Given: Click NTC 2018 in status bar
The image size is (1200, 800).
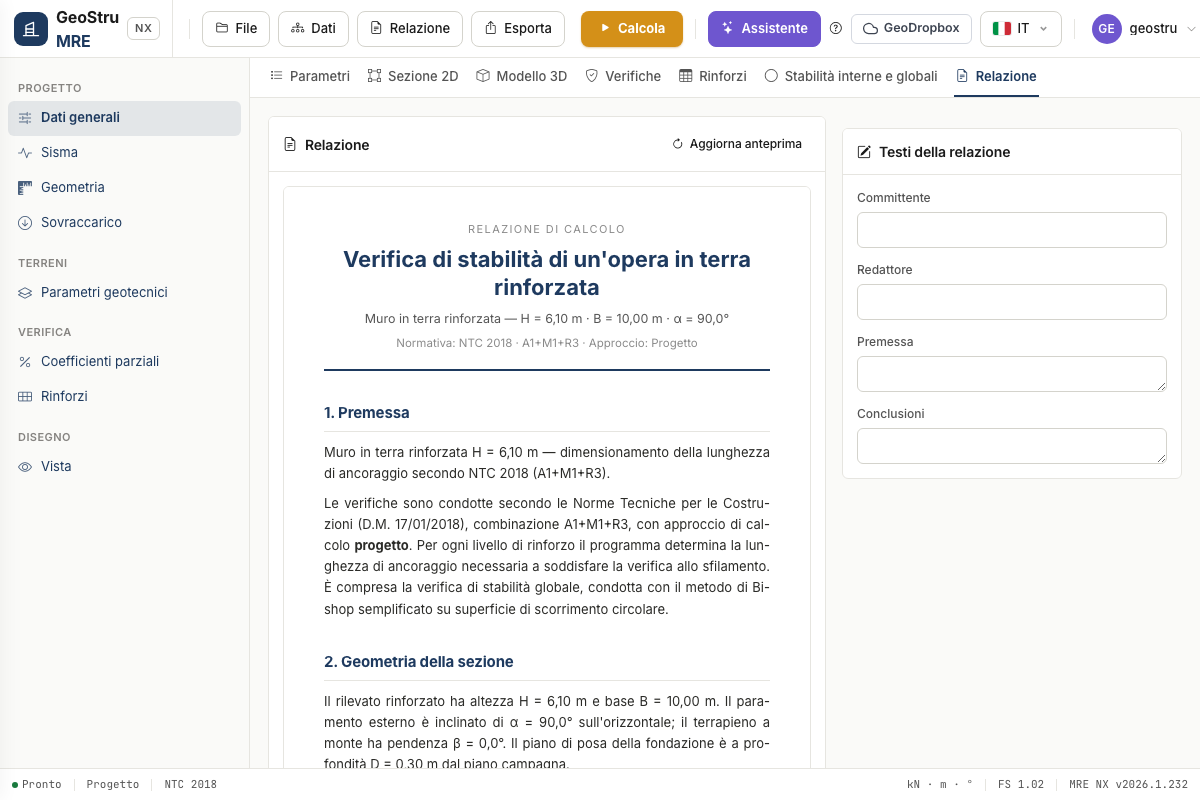Looking at the screenshot, I should [x=191, y=785].
